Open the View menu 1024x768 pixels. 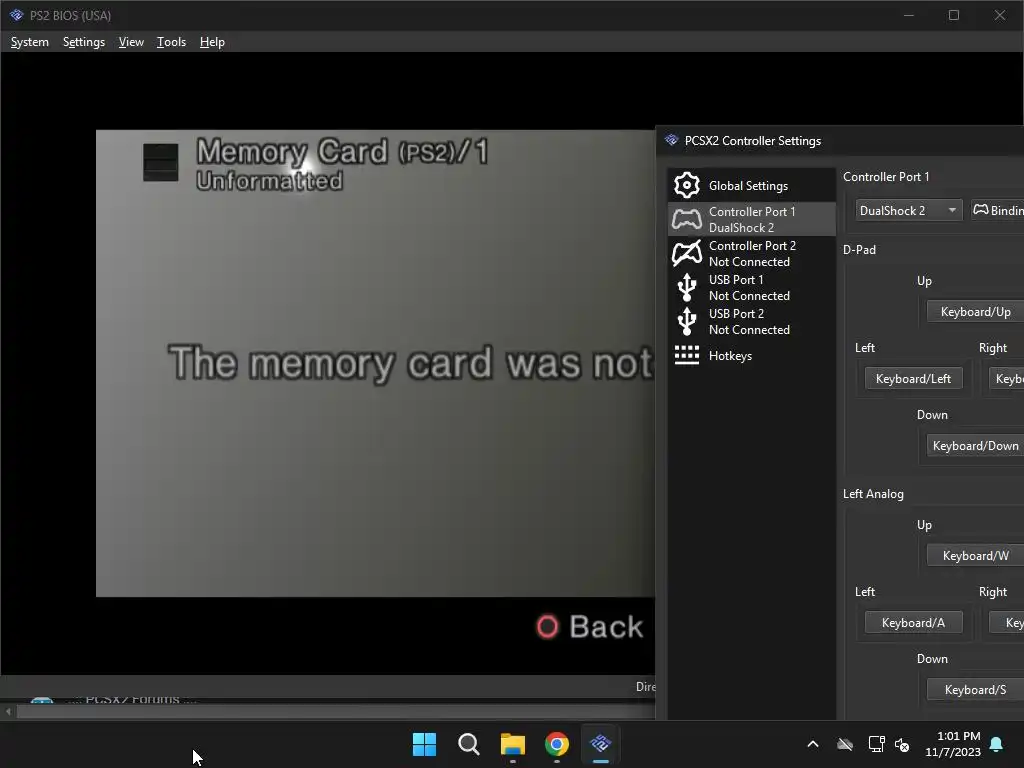click(x=131, y=42)
